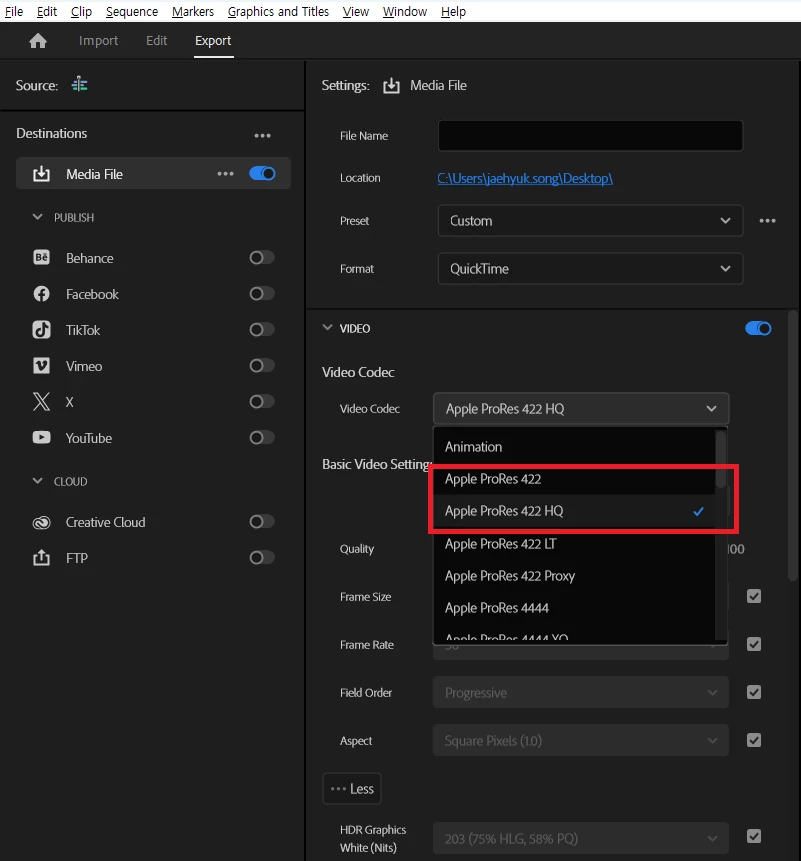
Task: Open the Graphics and Titles menu
Action: [278, 12]
